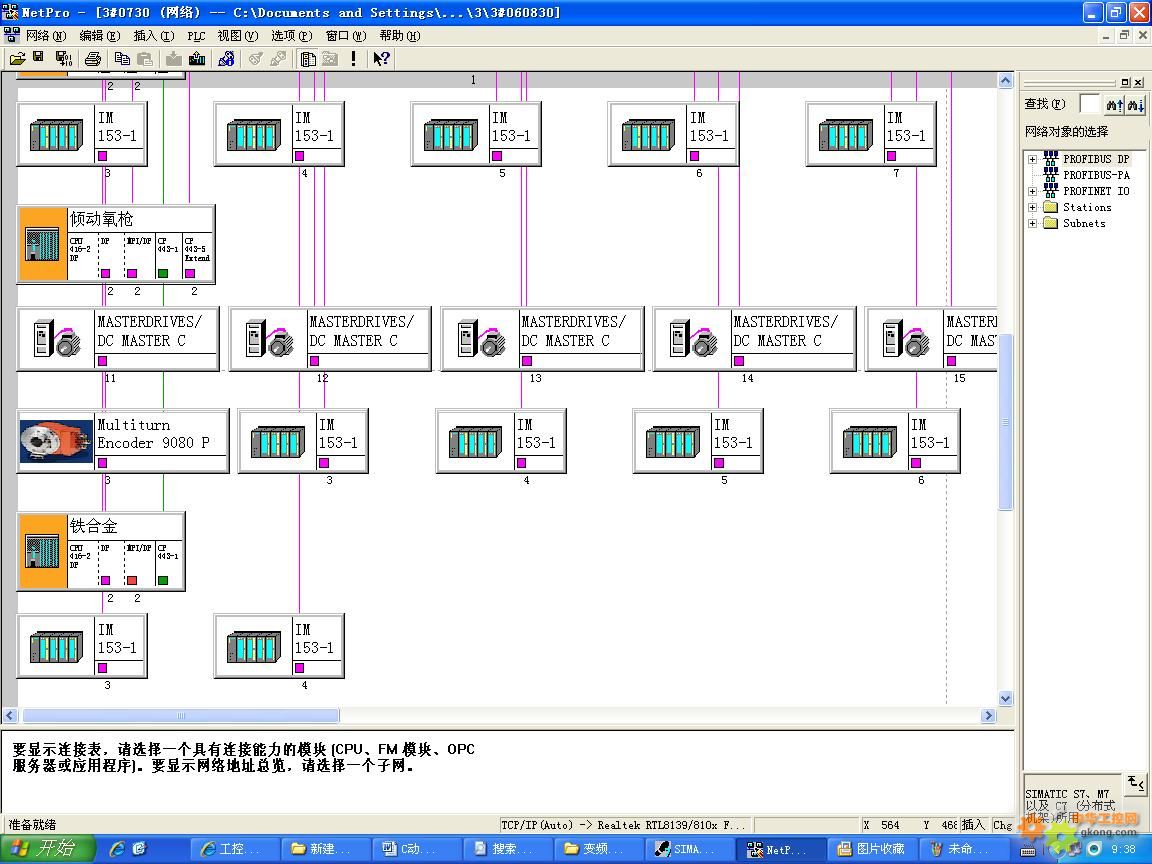Select the Multiturn Encoder 9080 P device image

click(57, 441)
